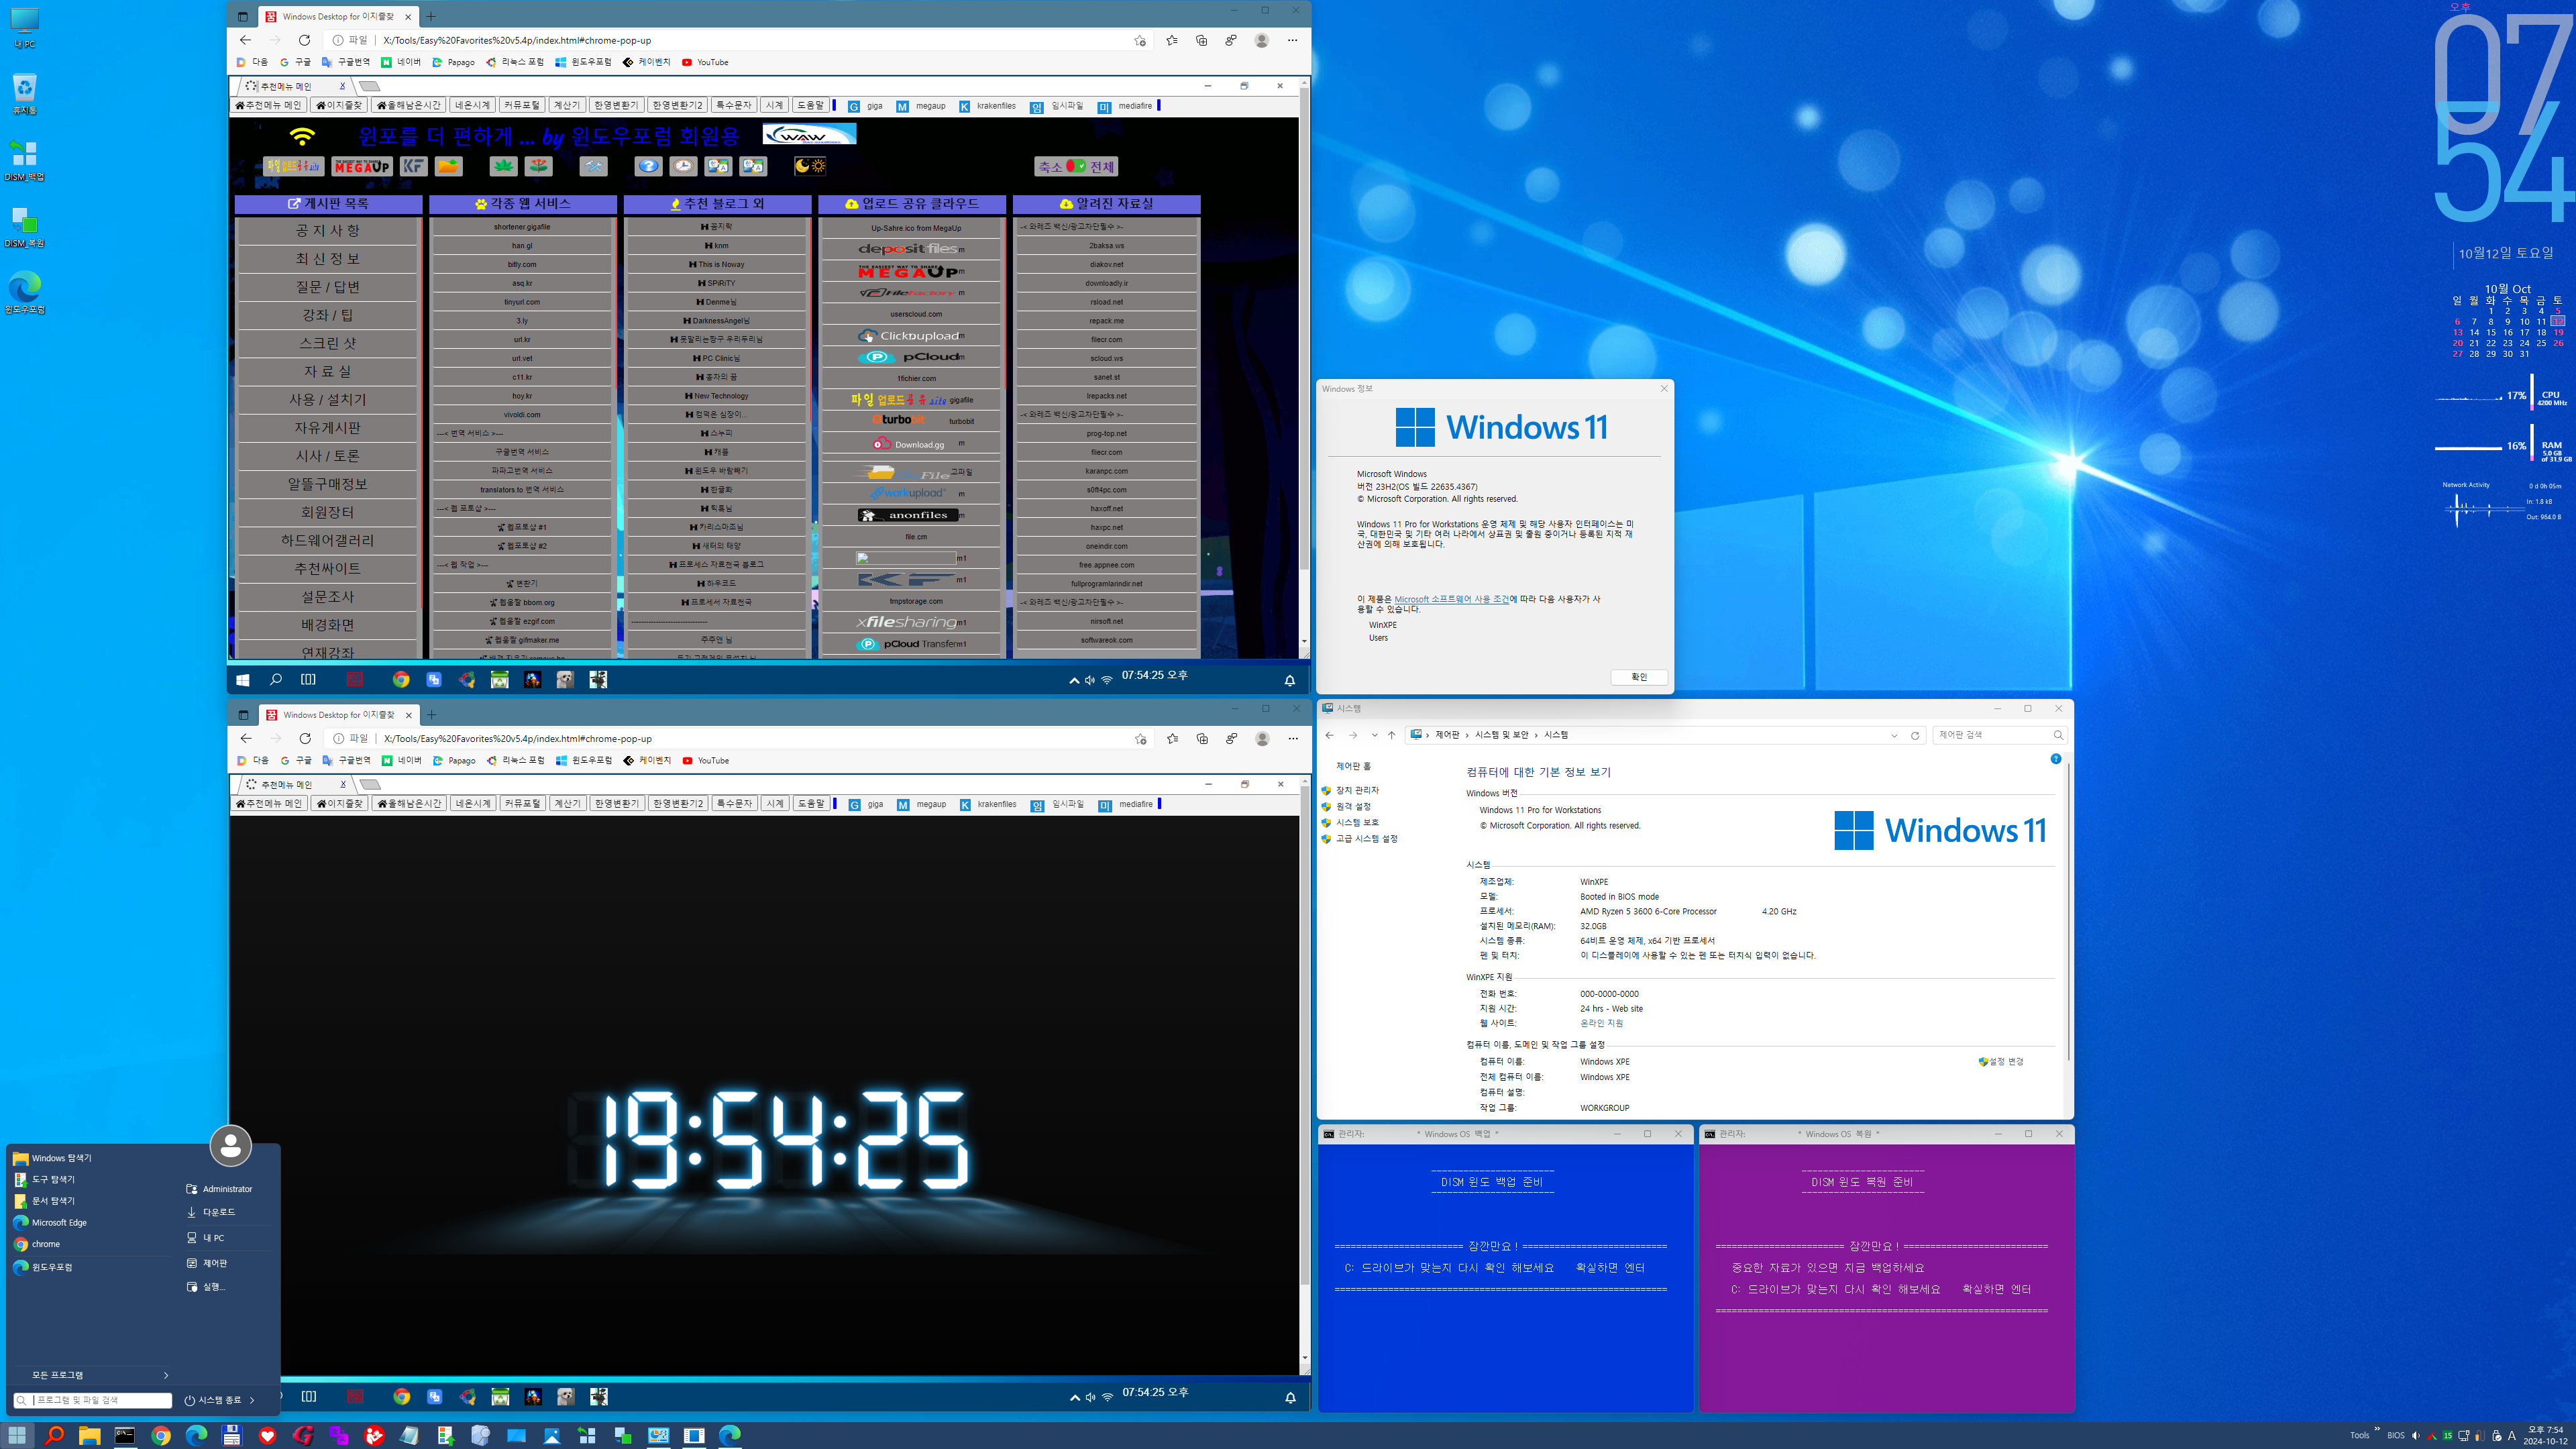Open the orange folder icon on links page
The width and height of the screenshot is (2576, 1449).
point(449,166)
